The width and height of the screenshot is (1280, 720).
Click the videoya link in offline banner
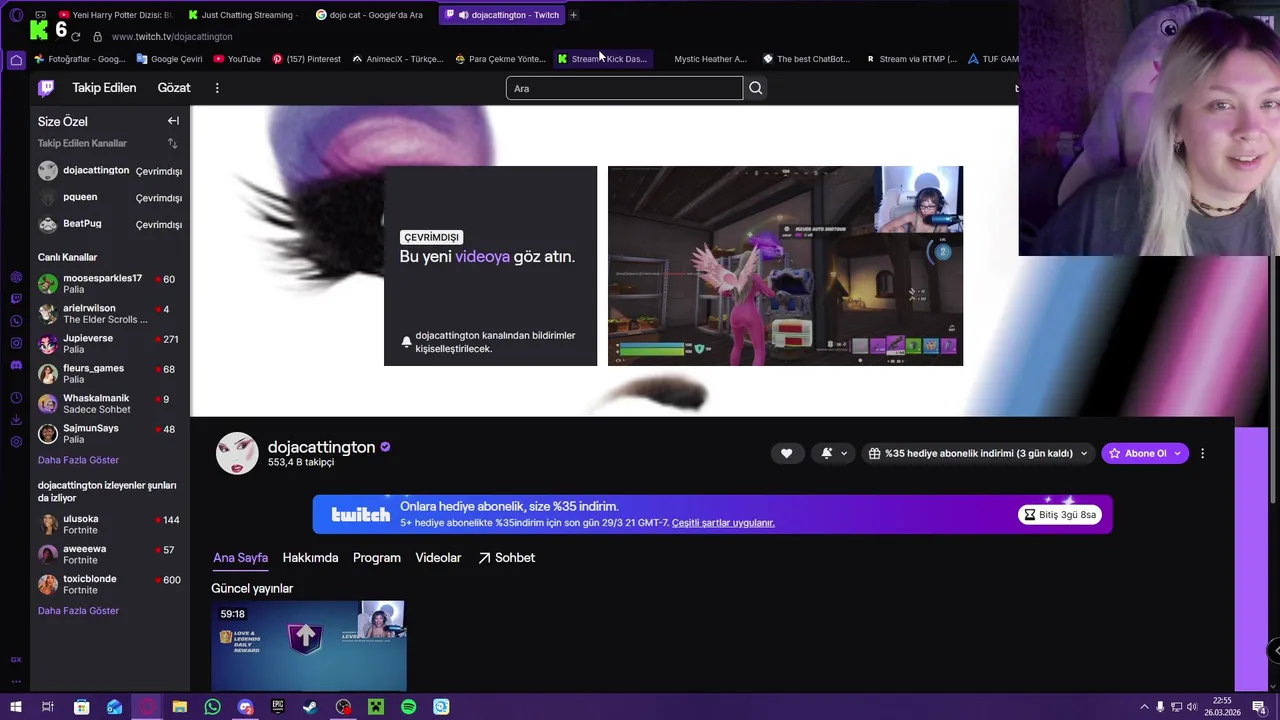(482, 257)
